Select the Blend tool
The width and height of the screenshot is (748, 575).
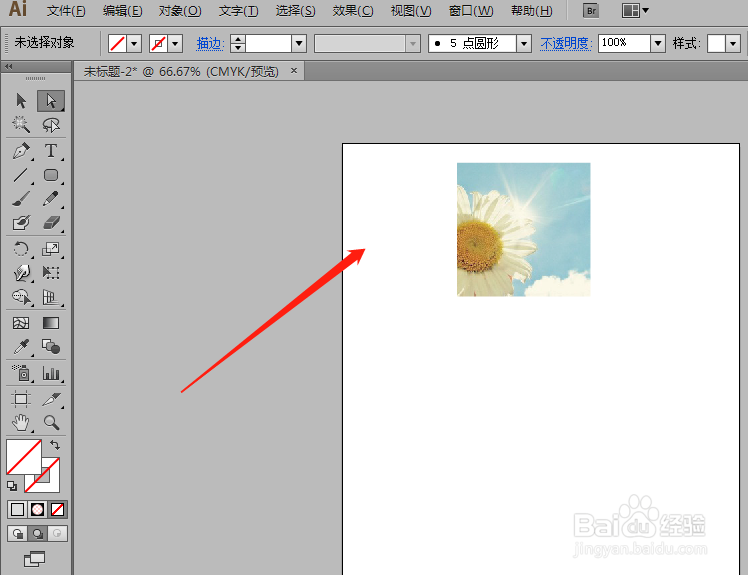coord(51,346)
